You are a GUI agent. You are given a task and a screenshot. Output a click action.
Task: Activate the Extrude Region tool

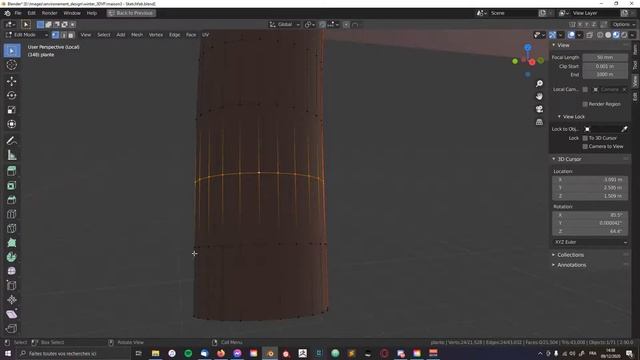tap(11, 171)
